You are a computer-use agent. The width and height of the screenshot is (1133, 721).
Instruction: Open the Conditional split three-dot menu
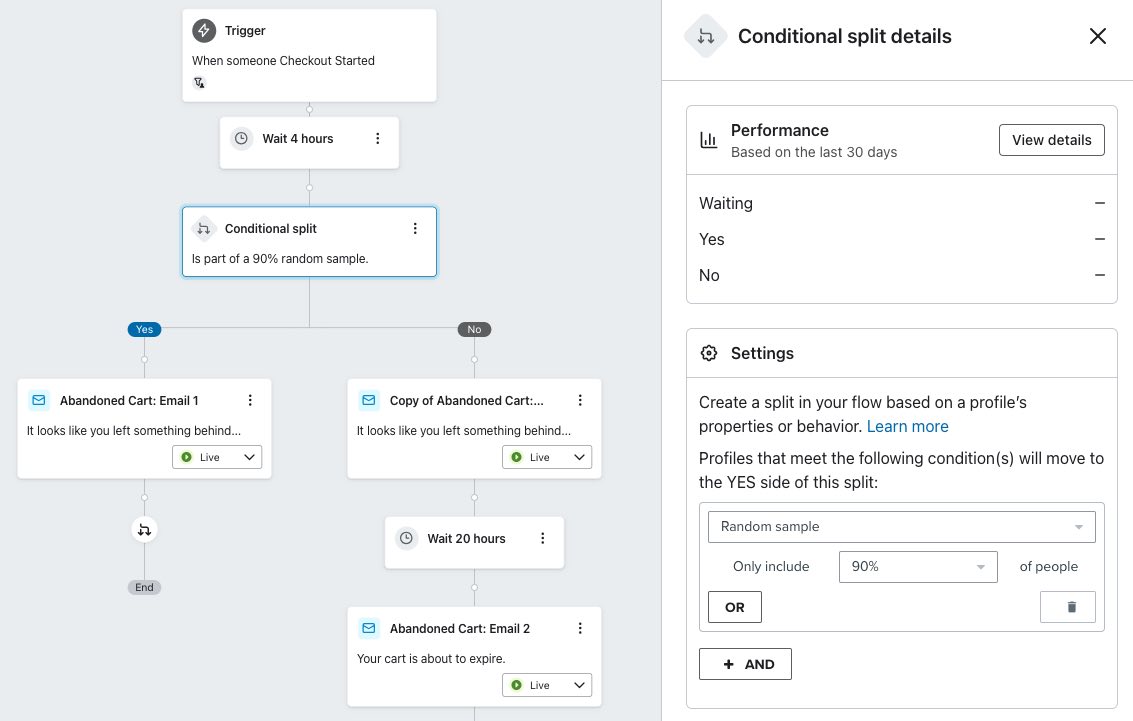(415, 228)
